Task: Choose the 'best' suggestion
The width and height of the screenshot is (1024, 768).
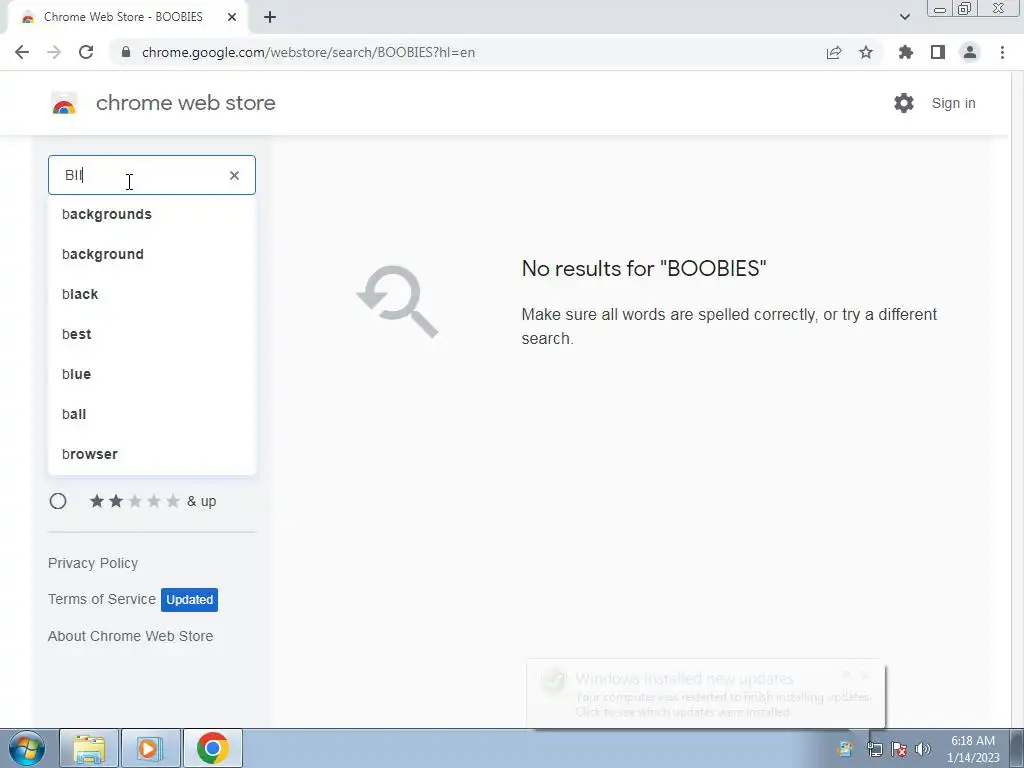Action: 152,334
